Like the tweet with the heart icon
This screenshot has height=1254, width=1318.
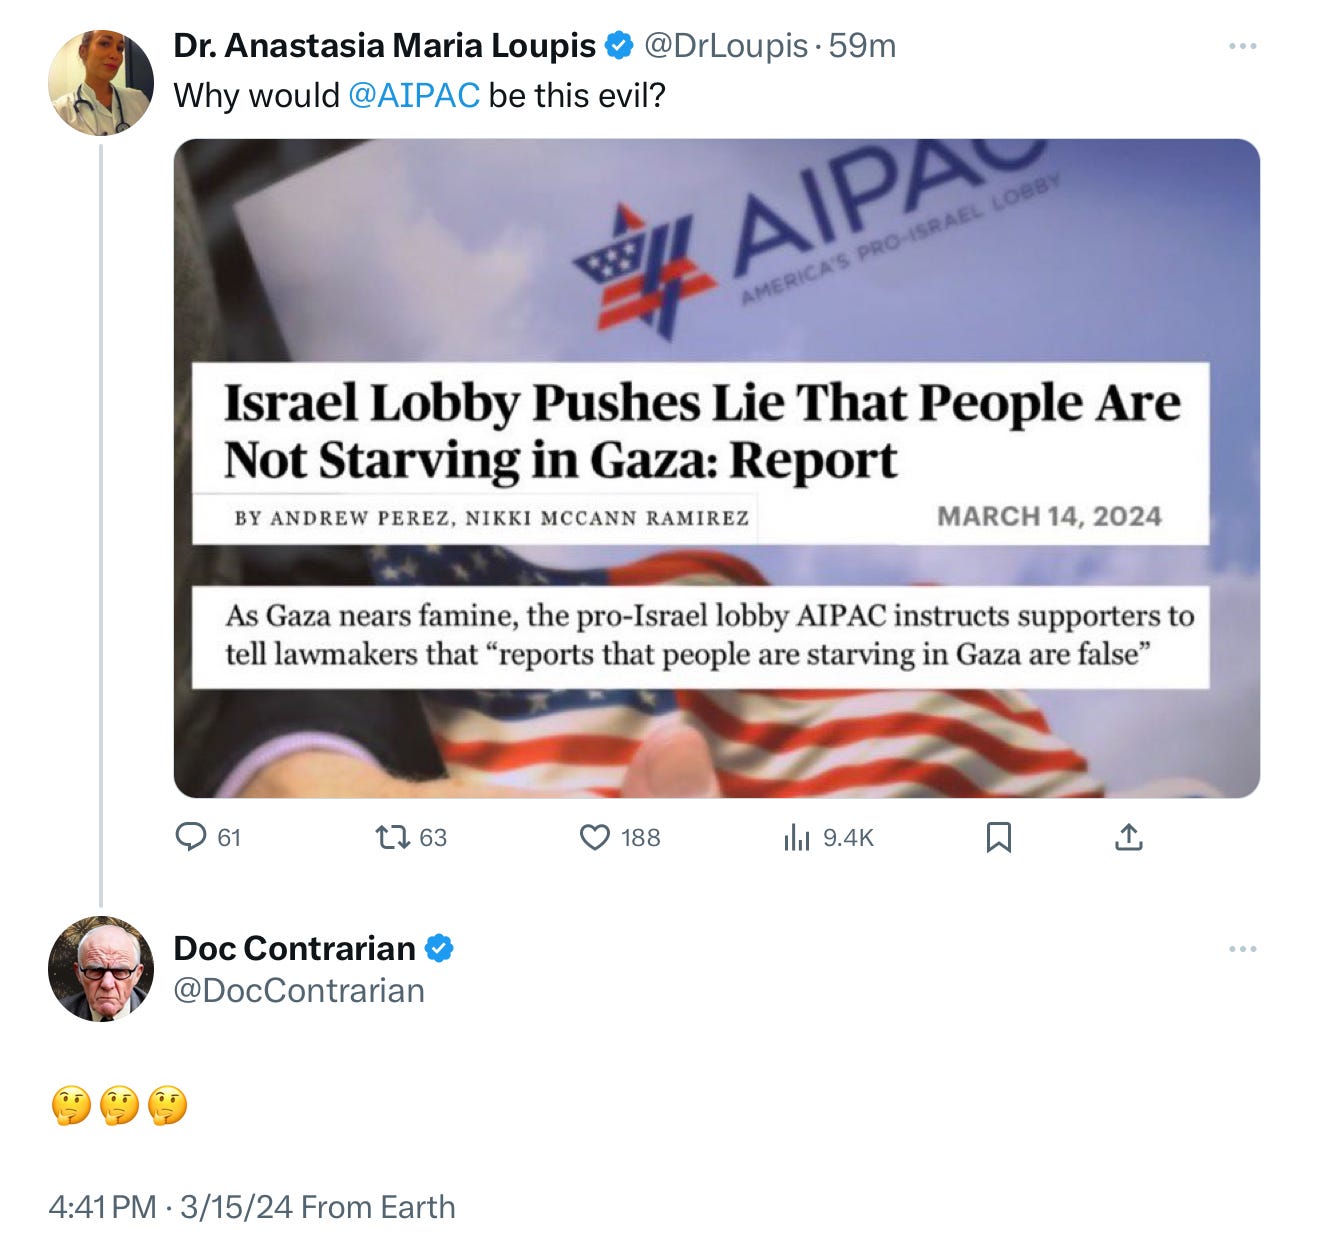(x=595, y=837)
